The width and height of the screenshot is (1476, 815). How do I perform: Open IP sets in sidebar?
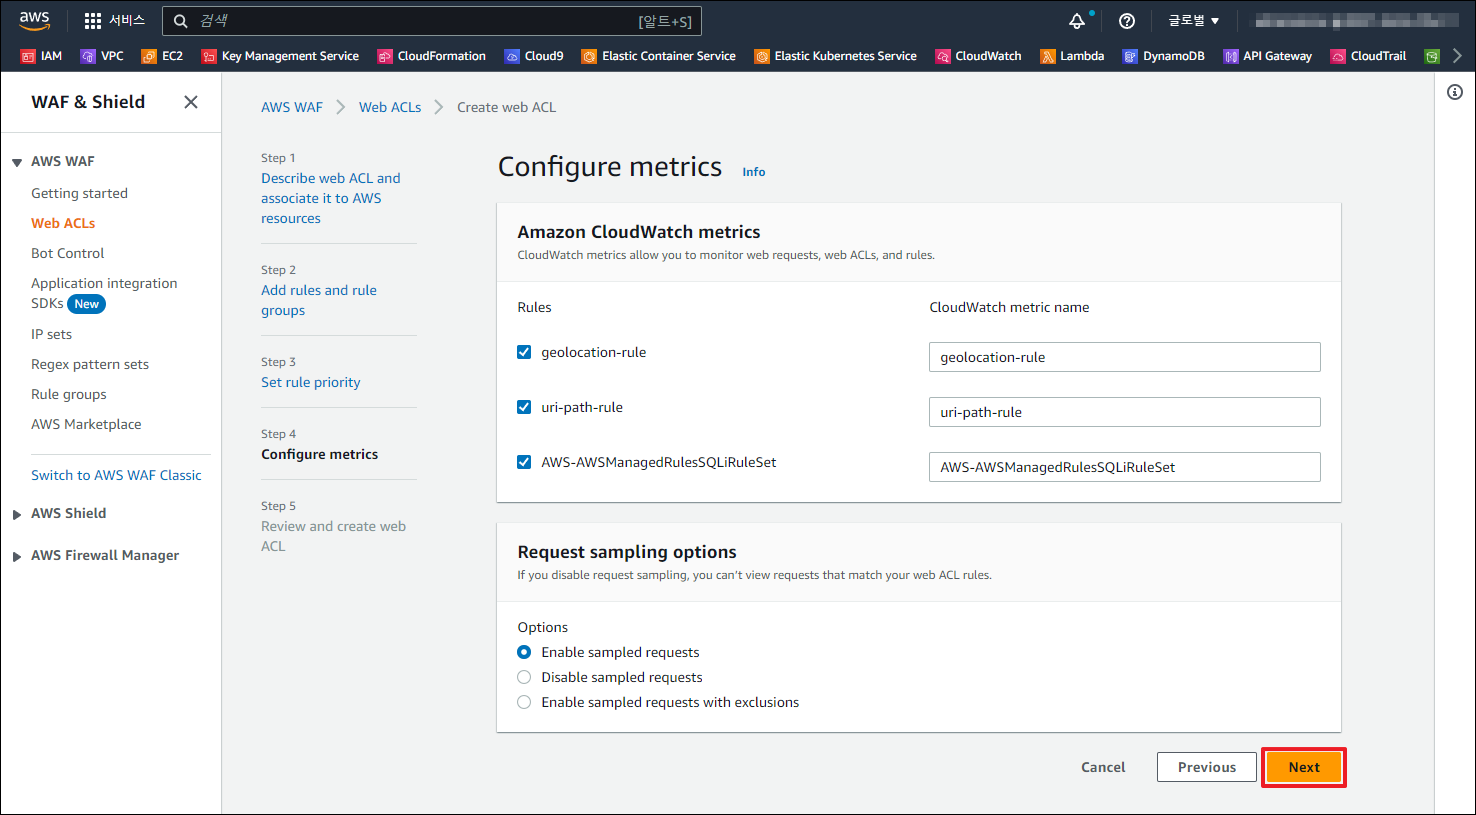tap(51, 334)
